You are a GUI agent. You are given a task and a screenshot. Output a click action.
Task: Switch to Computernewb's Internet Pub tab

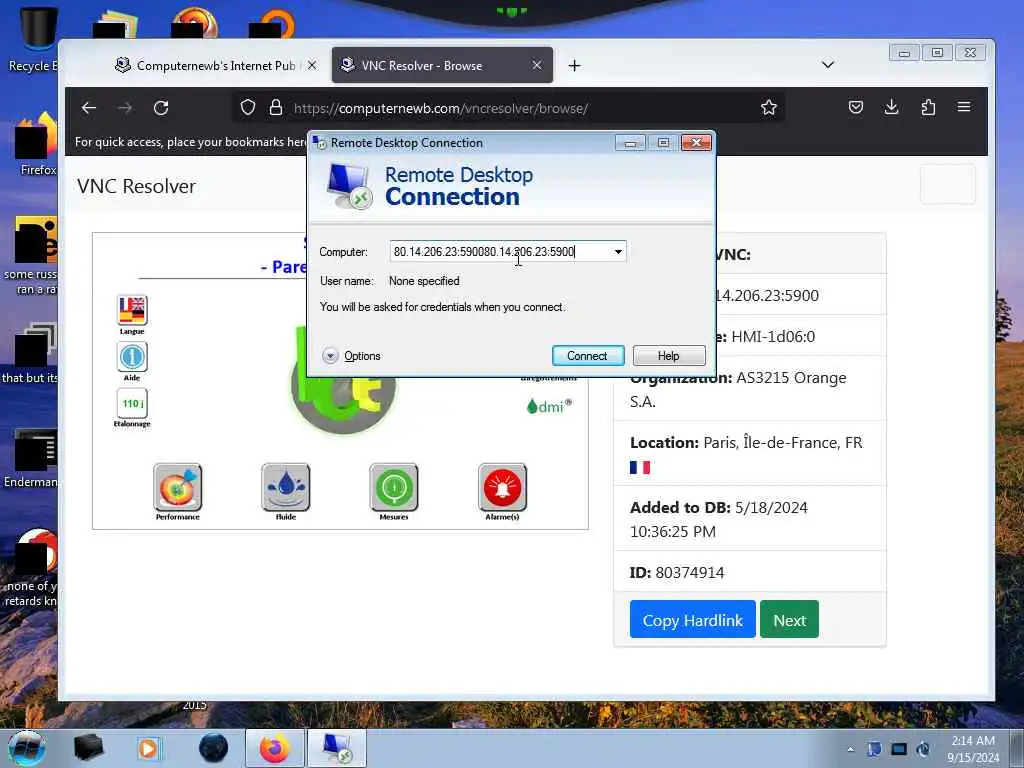point(208,65)
